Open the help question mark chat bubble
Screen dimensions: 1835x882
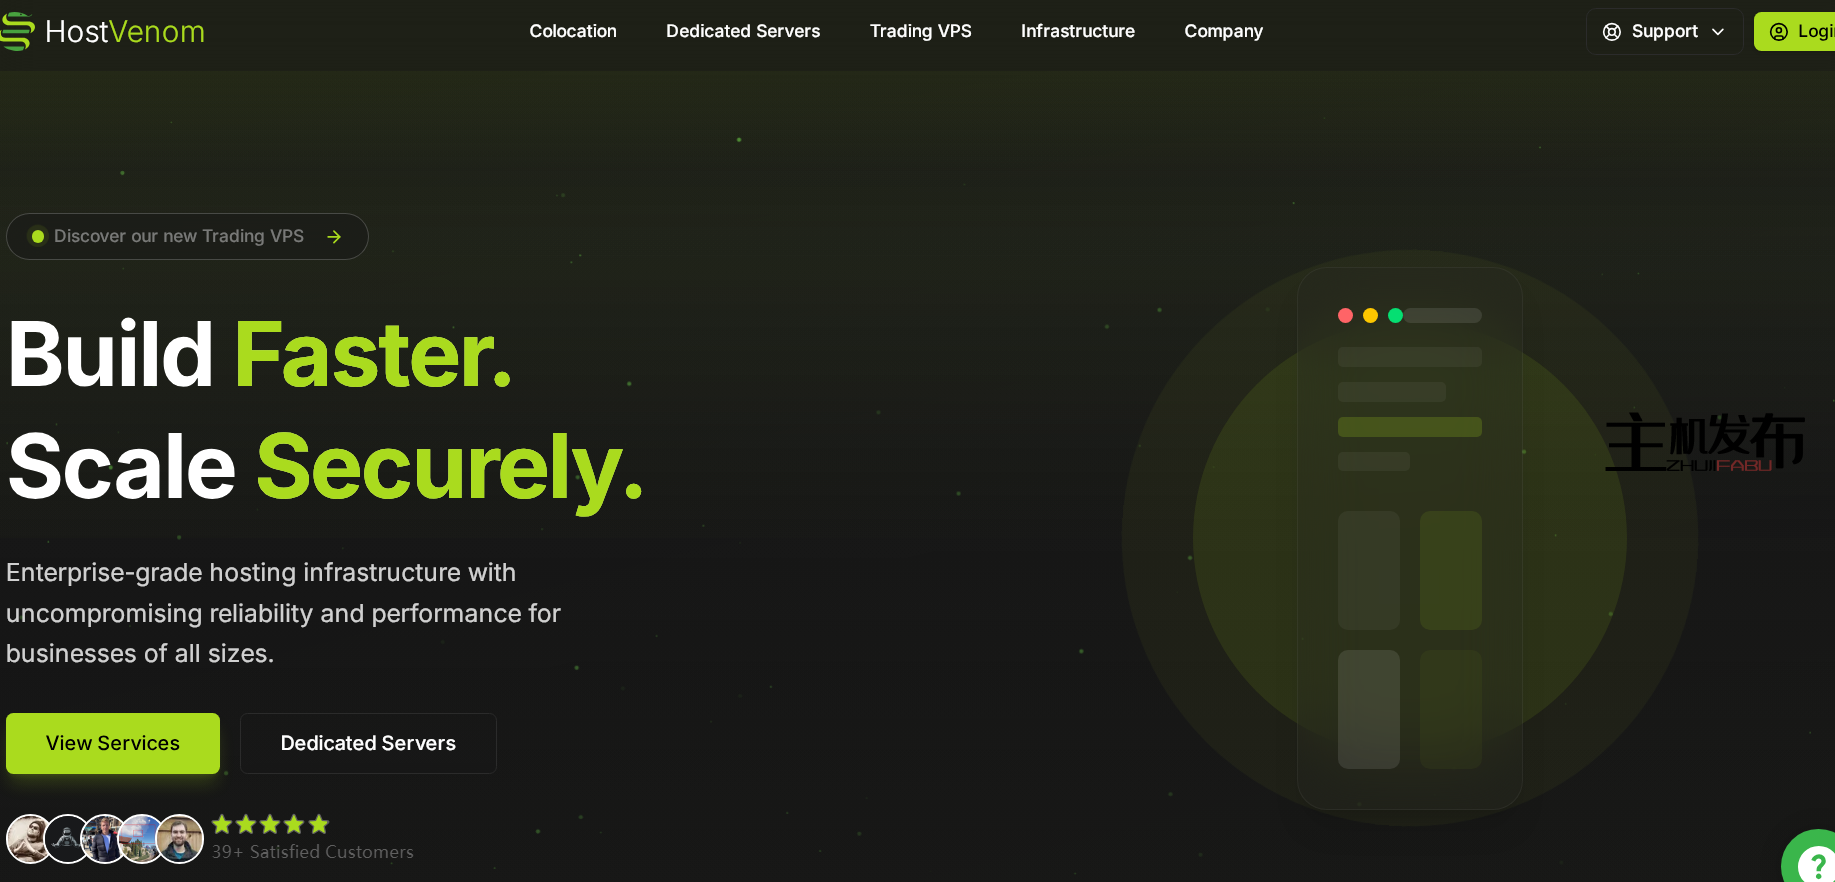1815,862
